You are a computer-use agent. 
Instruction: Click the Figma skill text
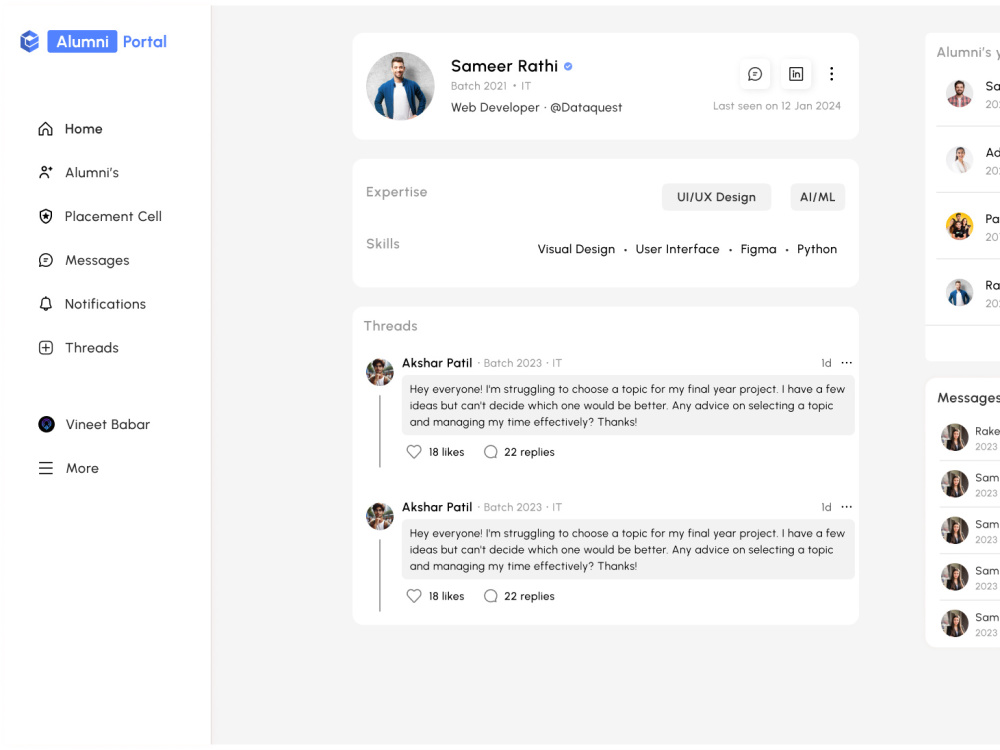pos(758,249)
